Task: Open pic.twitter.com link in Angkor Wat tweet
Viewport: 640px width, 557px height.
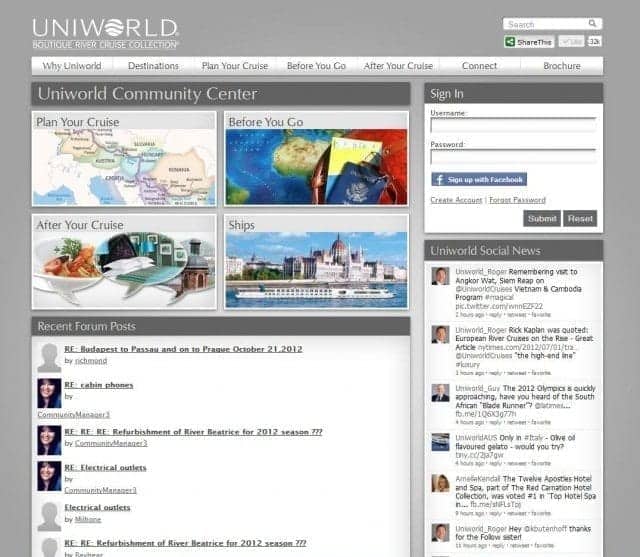Action: click(499, 306)
